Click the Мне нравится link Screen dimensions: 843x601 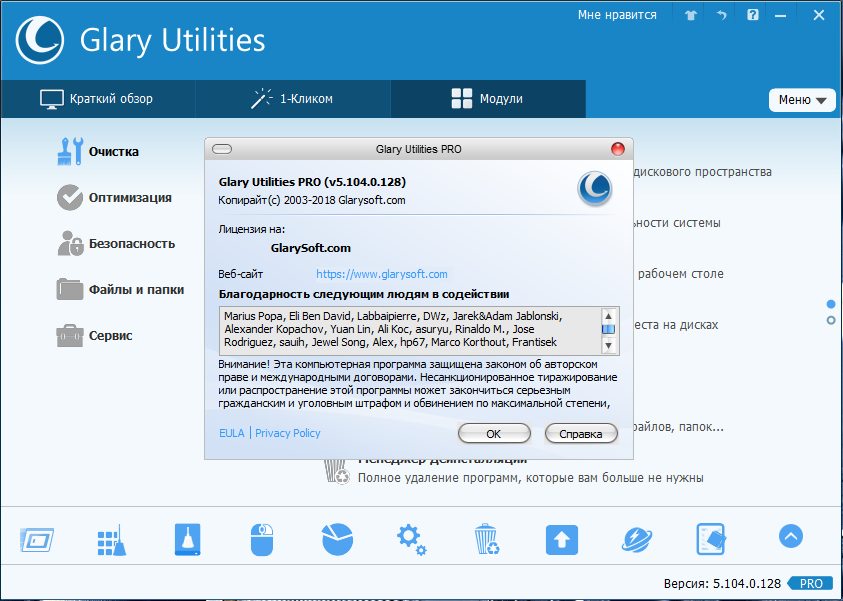617,15
